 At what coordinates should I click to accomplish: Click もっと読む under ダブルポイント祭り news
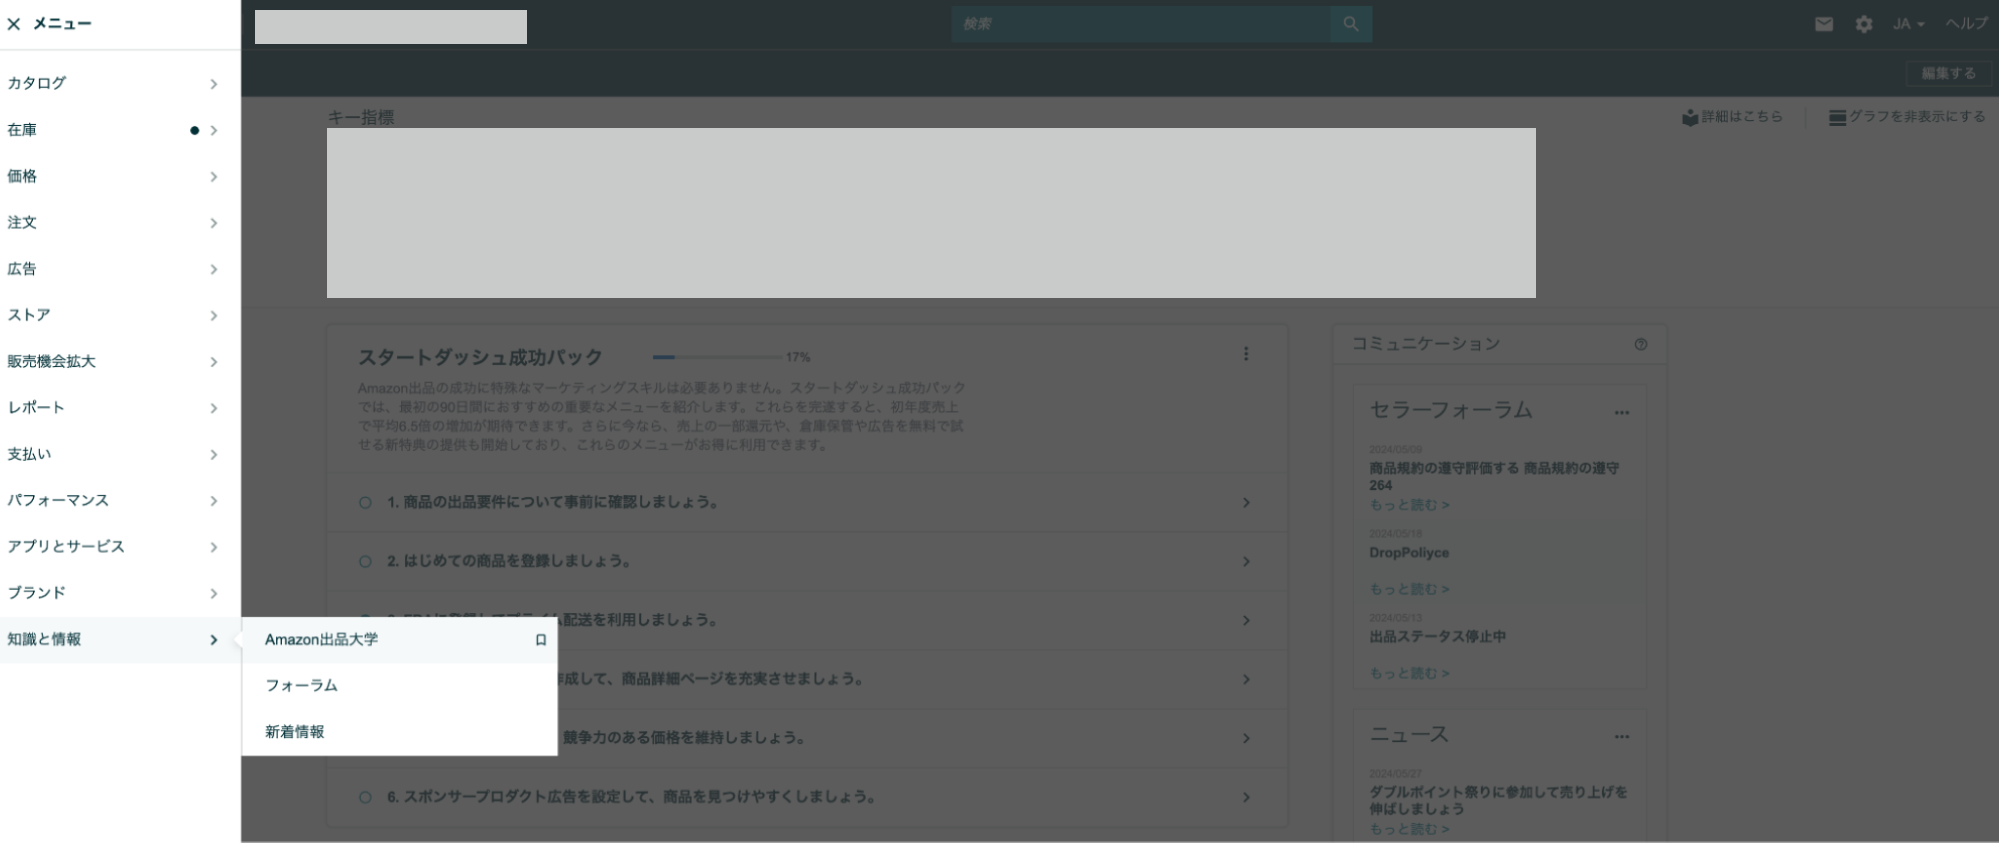(1409, 829)
